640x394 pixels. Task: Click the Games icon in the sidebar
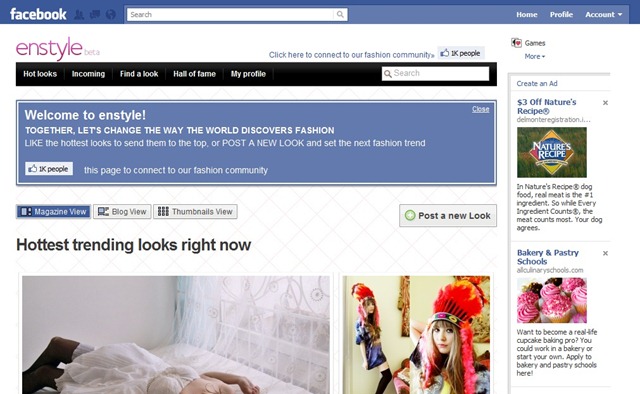click(516, 43)
